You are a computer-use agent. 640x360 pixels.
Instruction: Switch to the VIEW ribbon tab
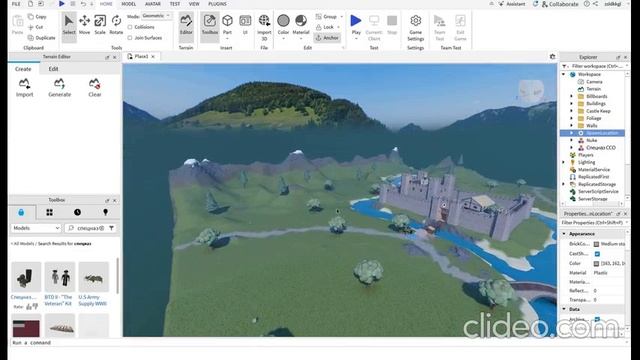pos(194,4)
